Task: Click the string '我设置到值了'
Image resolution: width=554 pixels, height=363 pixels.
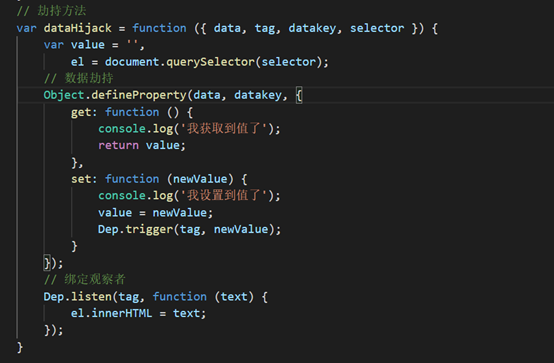Action: click(x=225, y=195)
